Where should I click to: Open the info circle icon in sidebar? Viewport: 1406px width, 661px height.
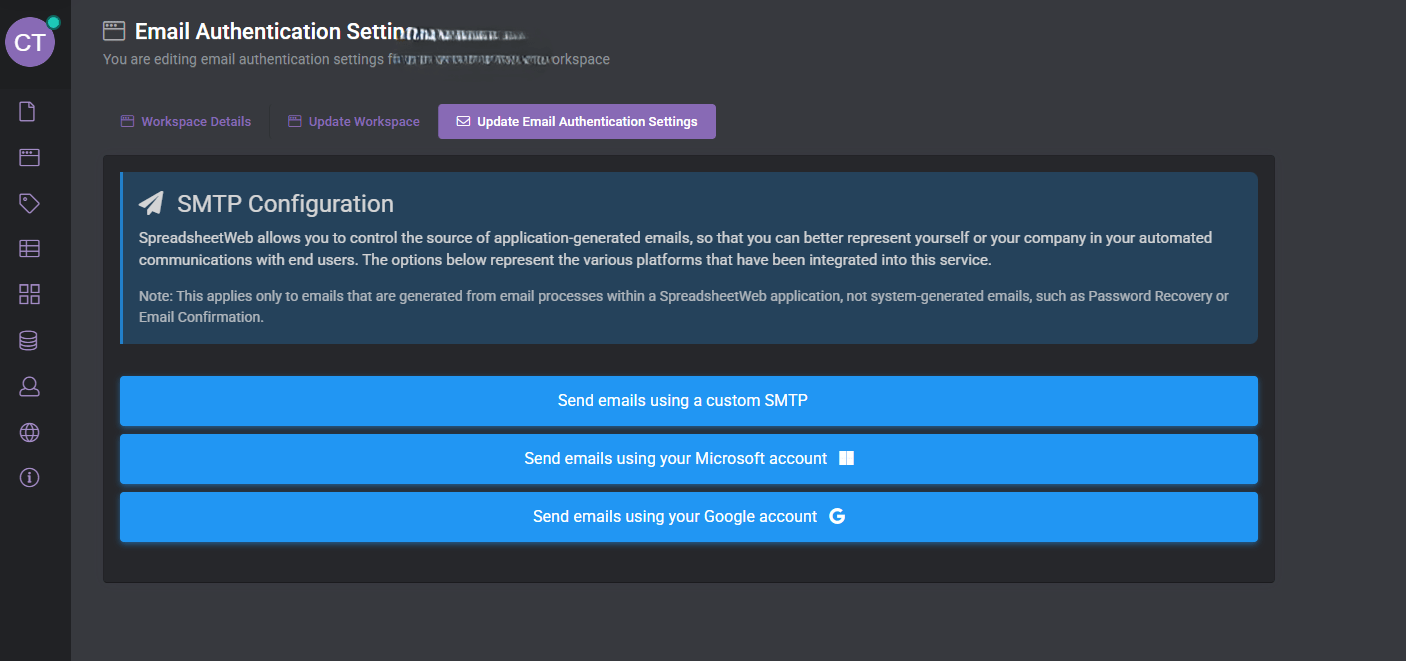29,477
